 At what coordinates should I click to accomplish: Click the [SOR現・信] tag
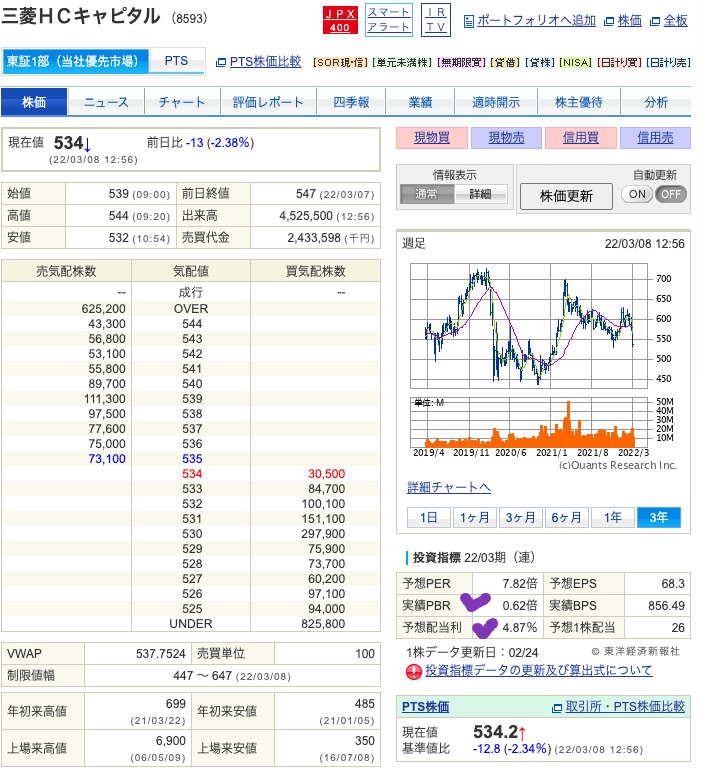pyautogui.click(x=341, y=63)
